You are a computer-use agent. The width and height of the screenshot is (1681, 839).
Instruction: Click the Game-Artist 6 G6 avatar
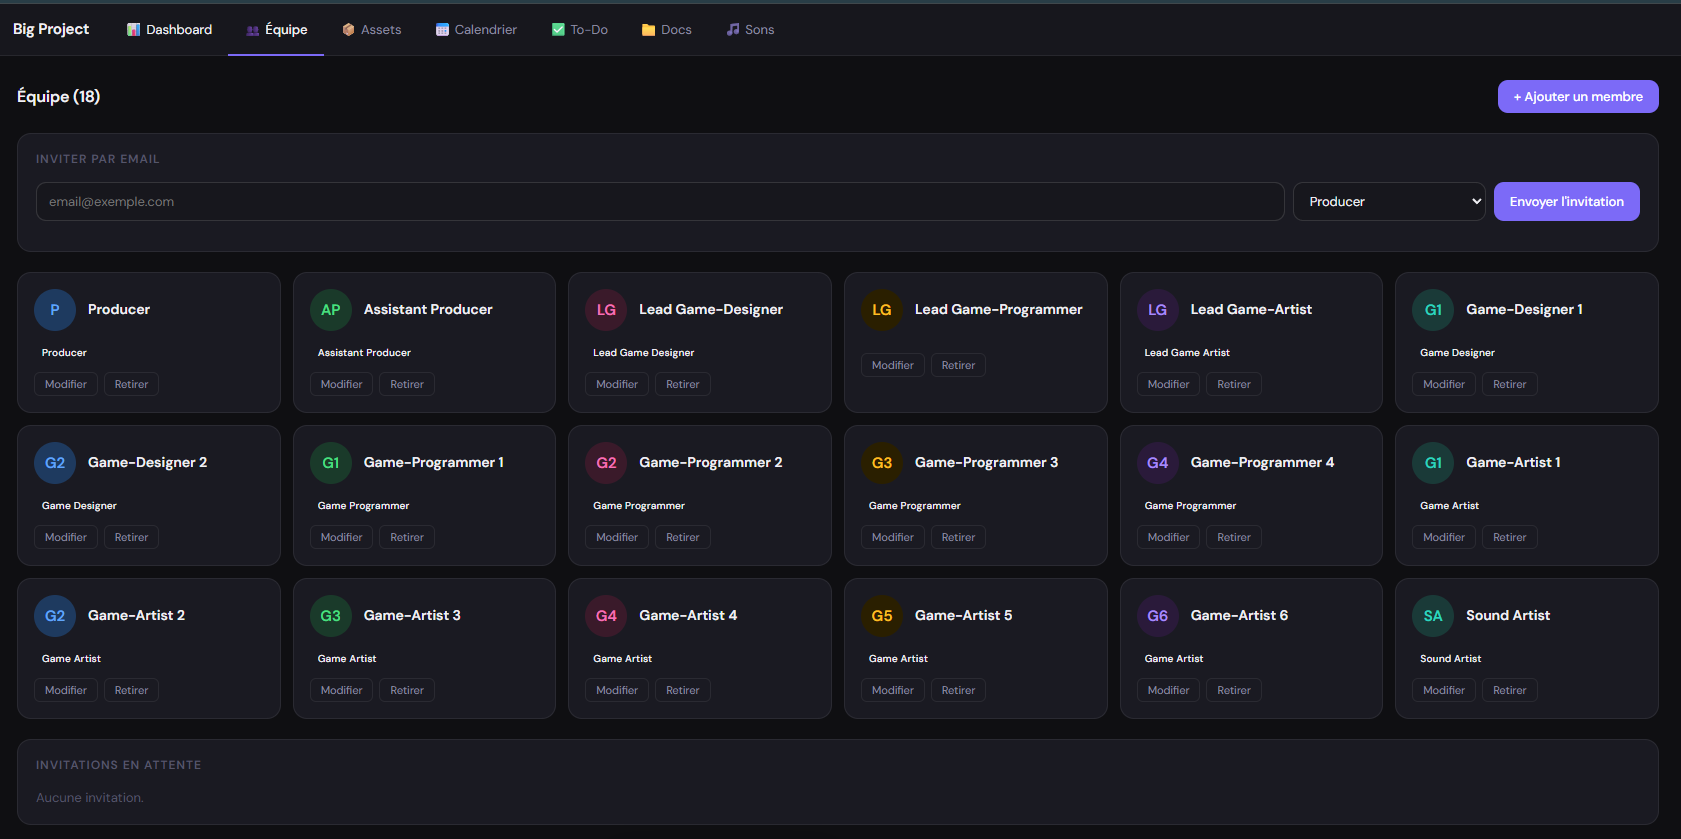pos(1158,616)
